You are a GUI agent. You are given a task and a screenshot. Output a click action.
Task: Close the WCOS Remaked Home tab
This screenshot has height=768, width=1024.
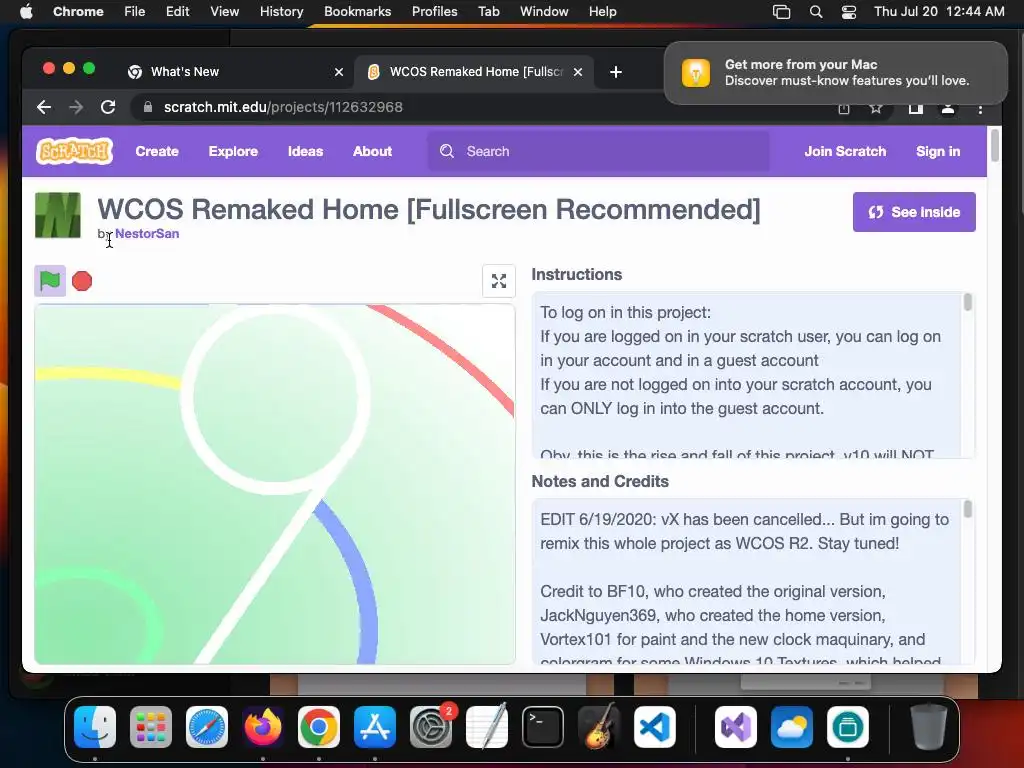[578, 72]
